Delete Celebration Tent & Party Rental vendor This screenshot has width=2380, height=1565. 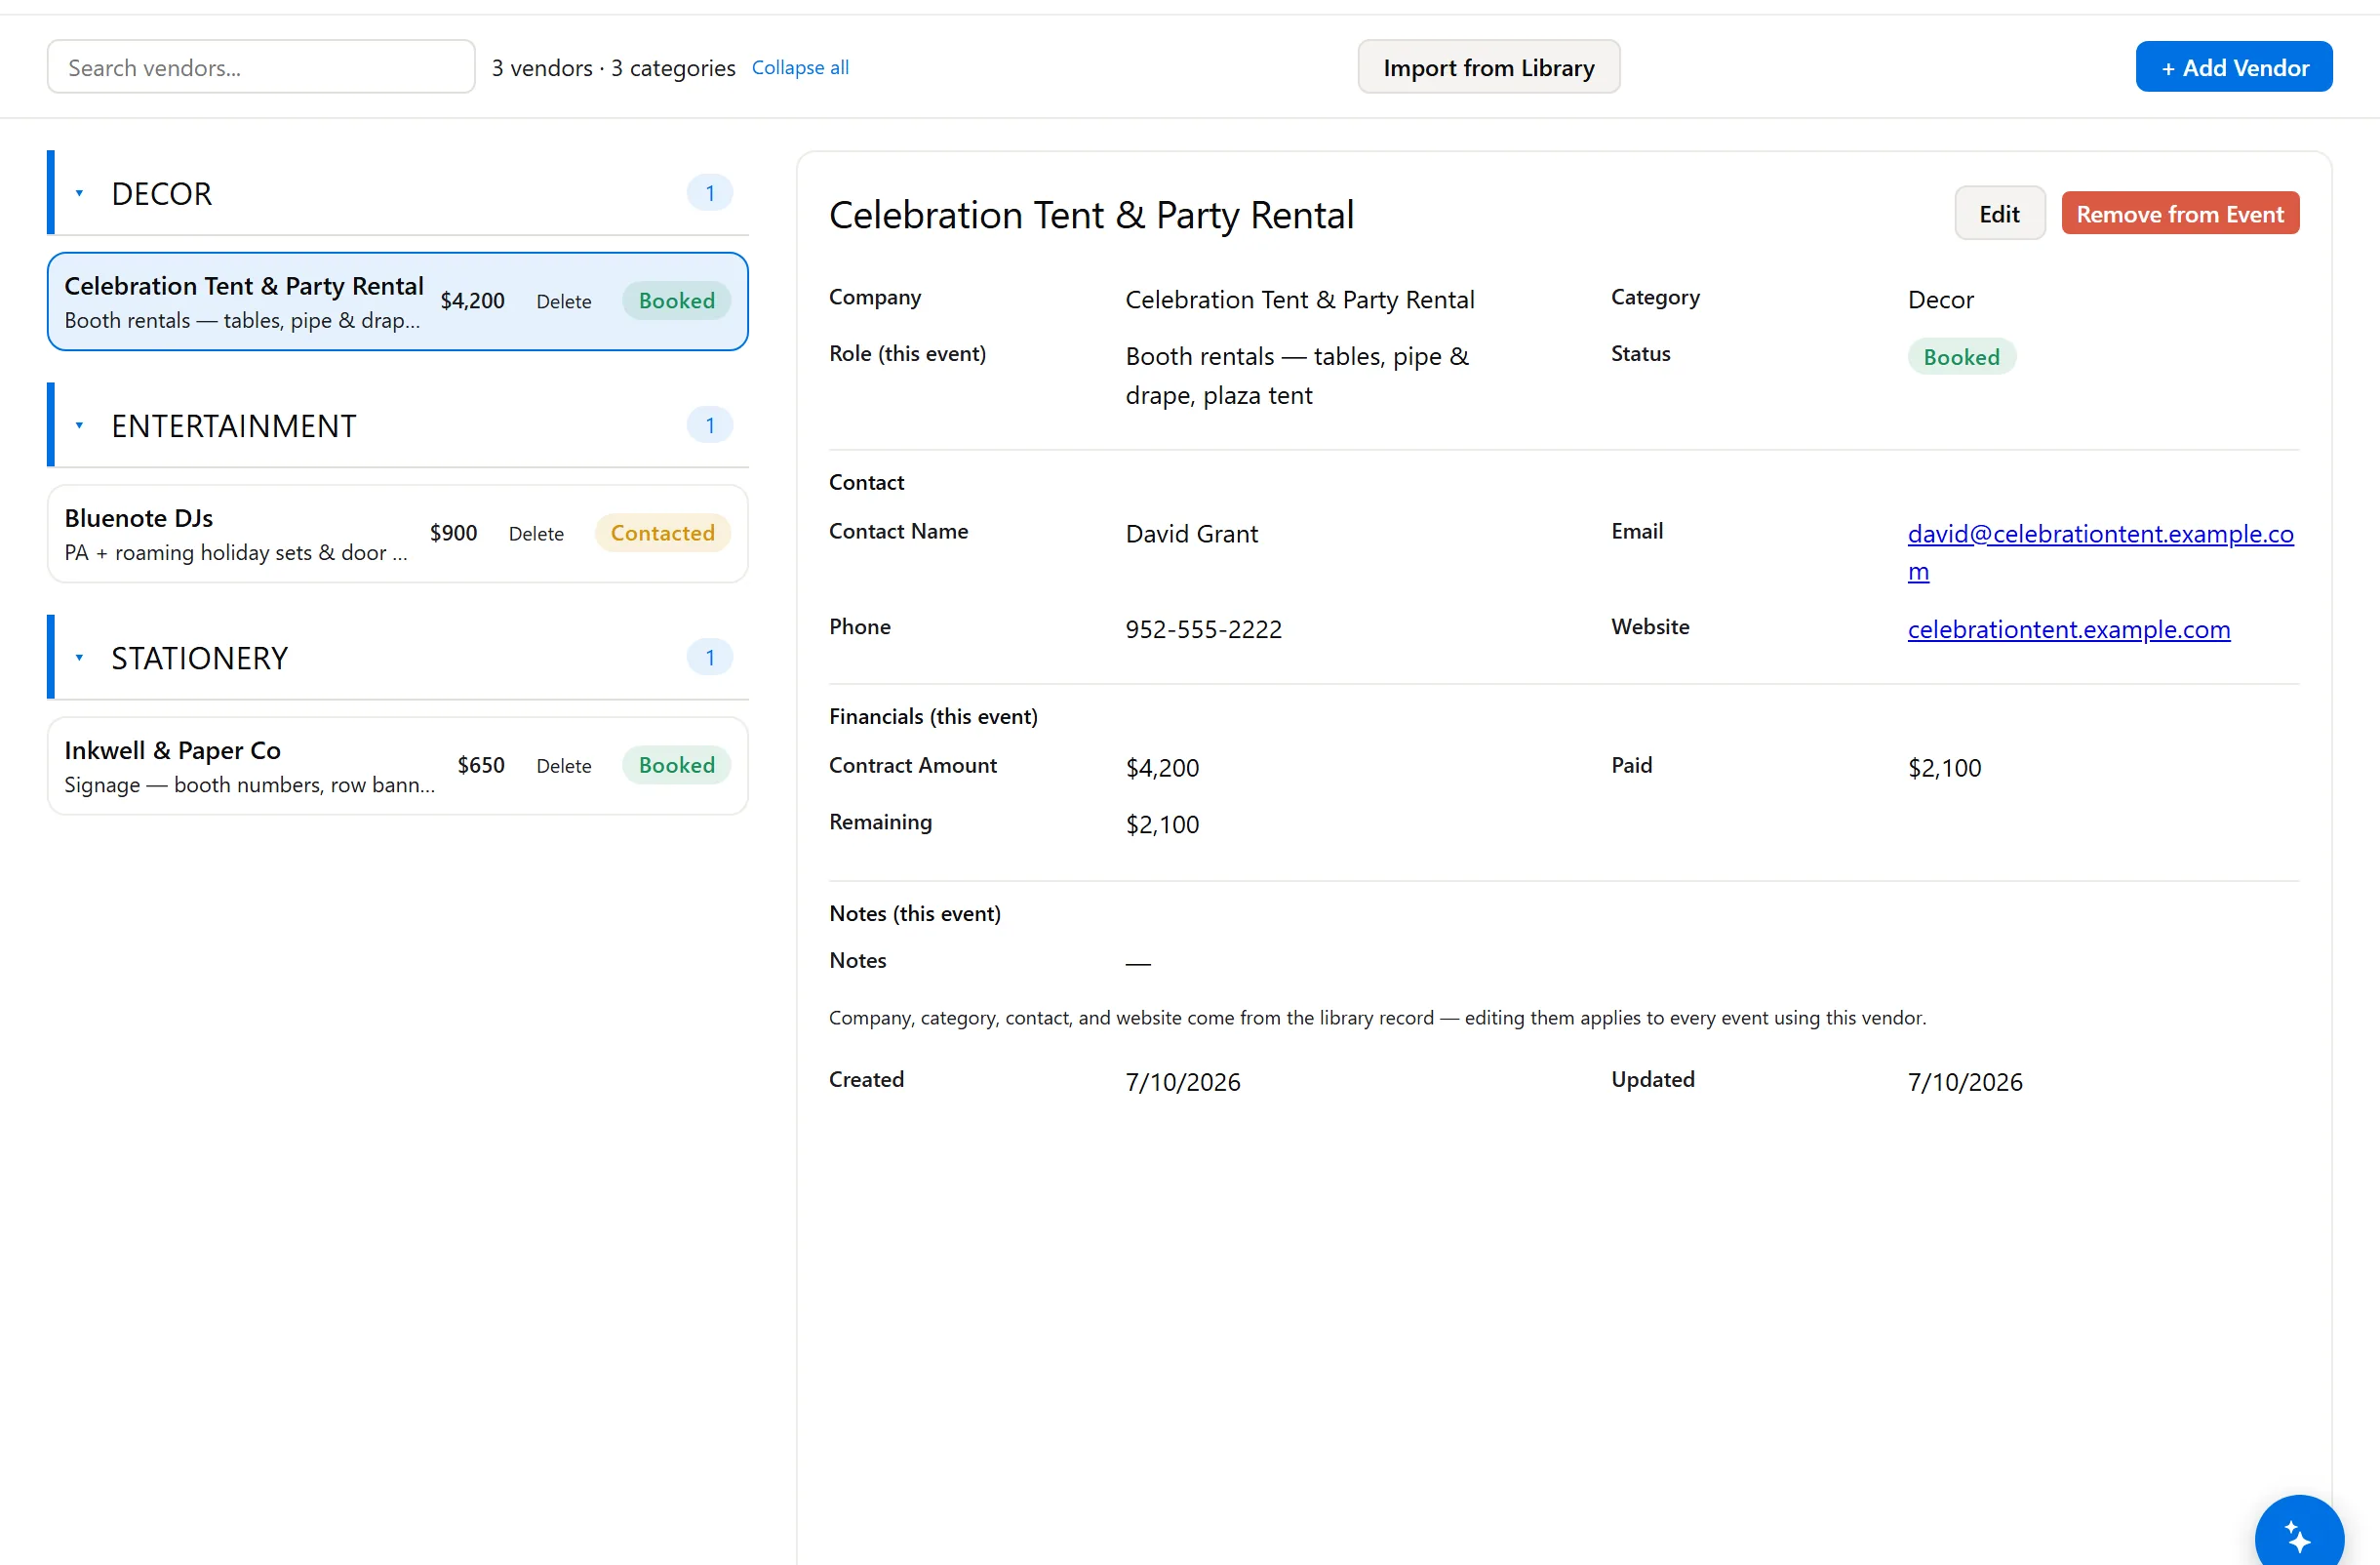(x=563, y=301)
